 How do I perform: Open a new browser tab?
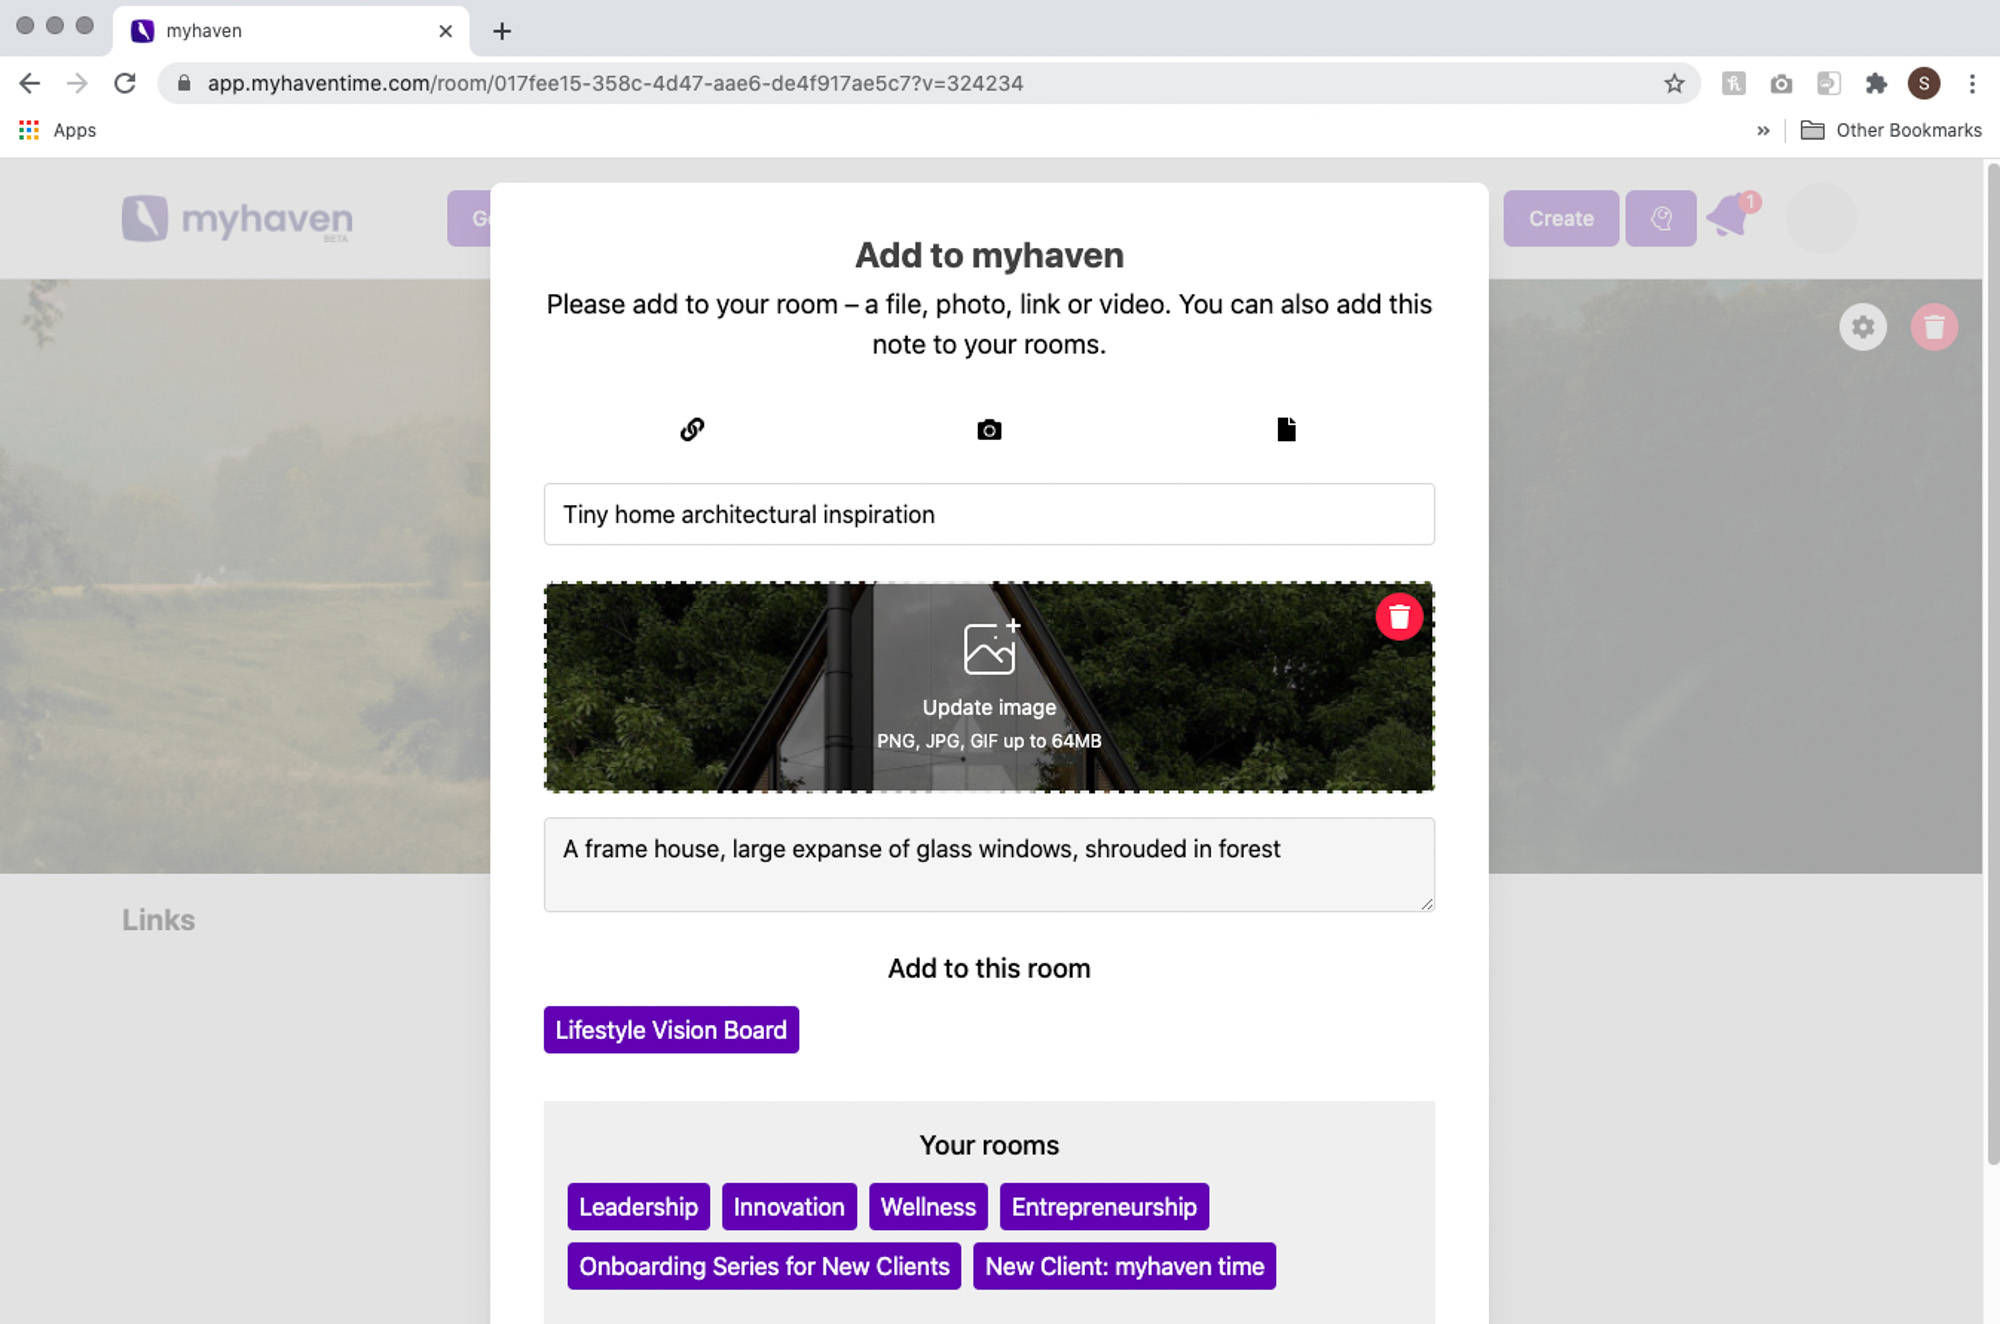click(502, 32)
